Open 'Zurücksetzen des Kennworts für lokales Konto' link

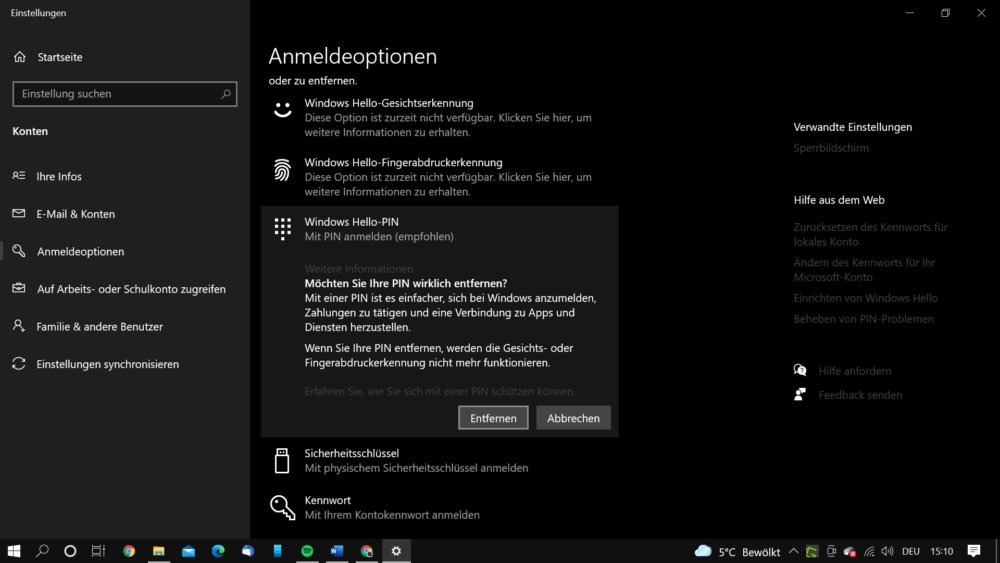[x=871, y=234]
